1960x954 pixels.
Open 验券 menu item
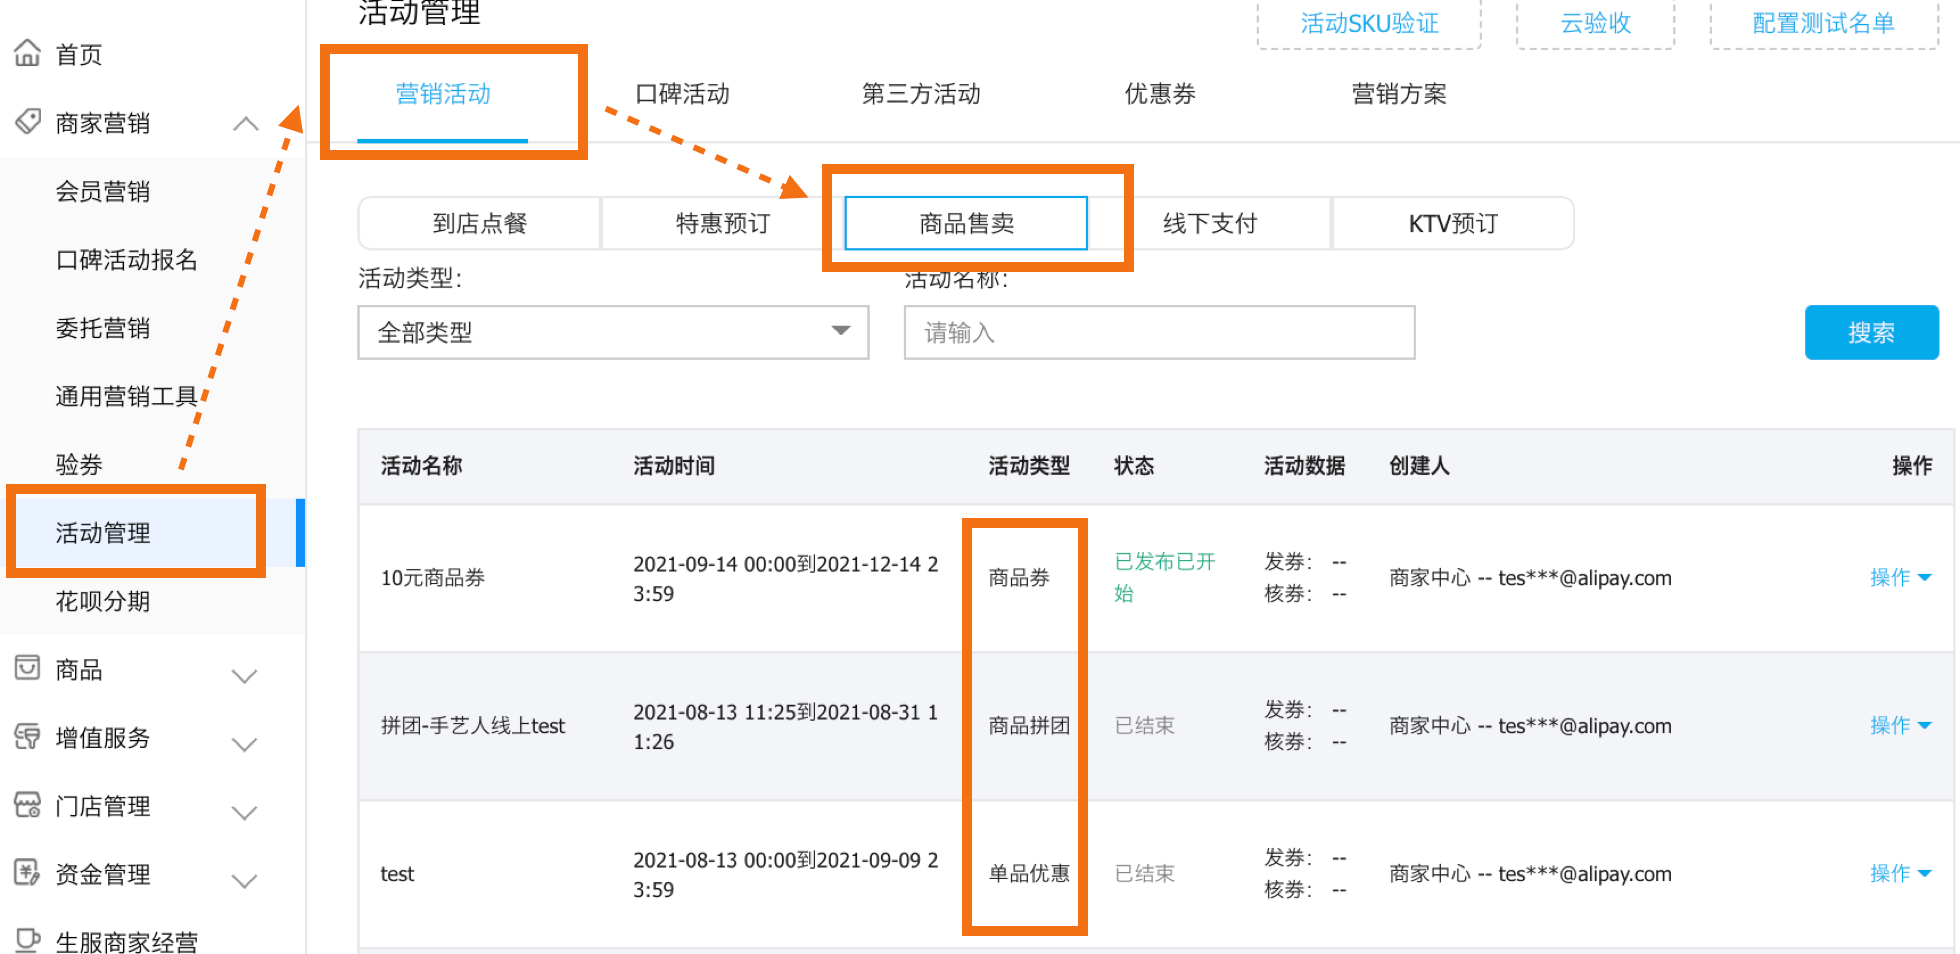pyautogui.click(x=79, y=464)
